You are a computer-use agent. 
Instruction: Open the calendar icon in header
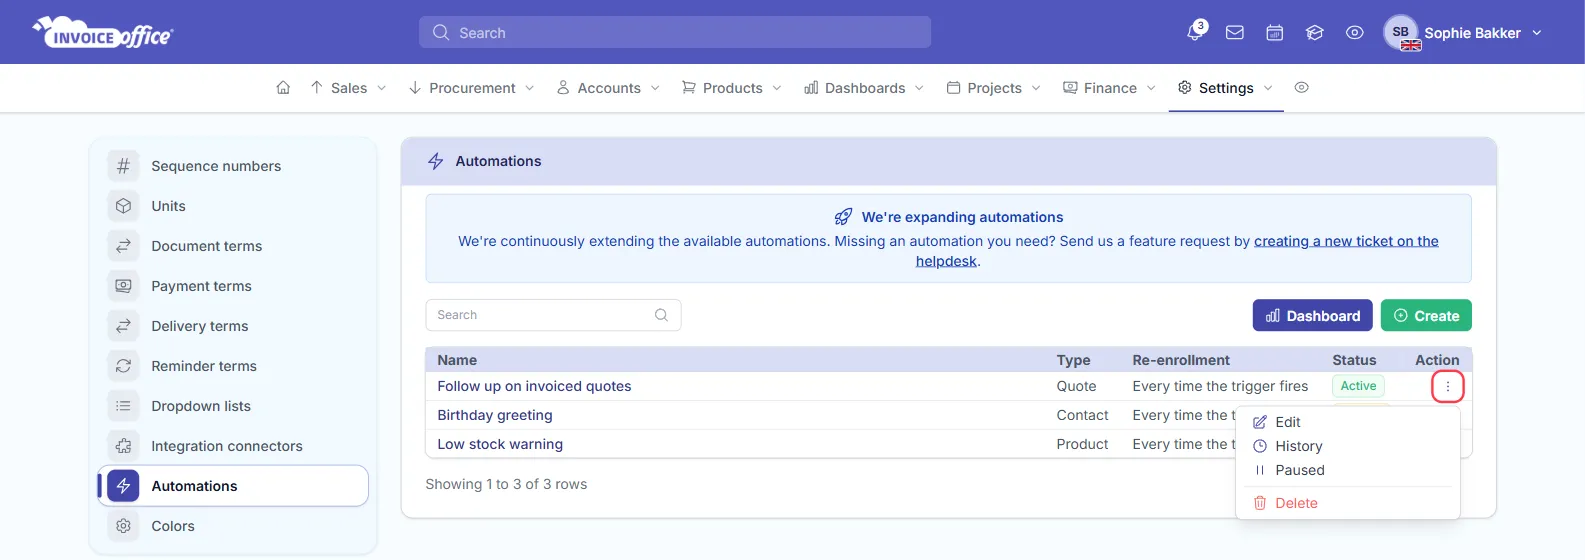1275,33
